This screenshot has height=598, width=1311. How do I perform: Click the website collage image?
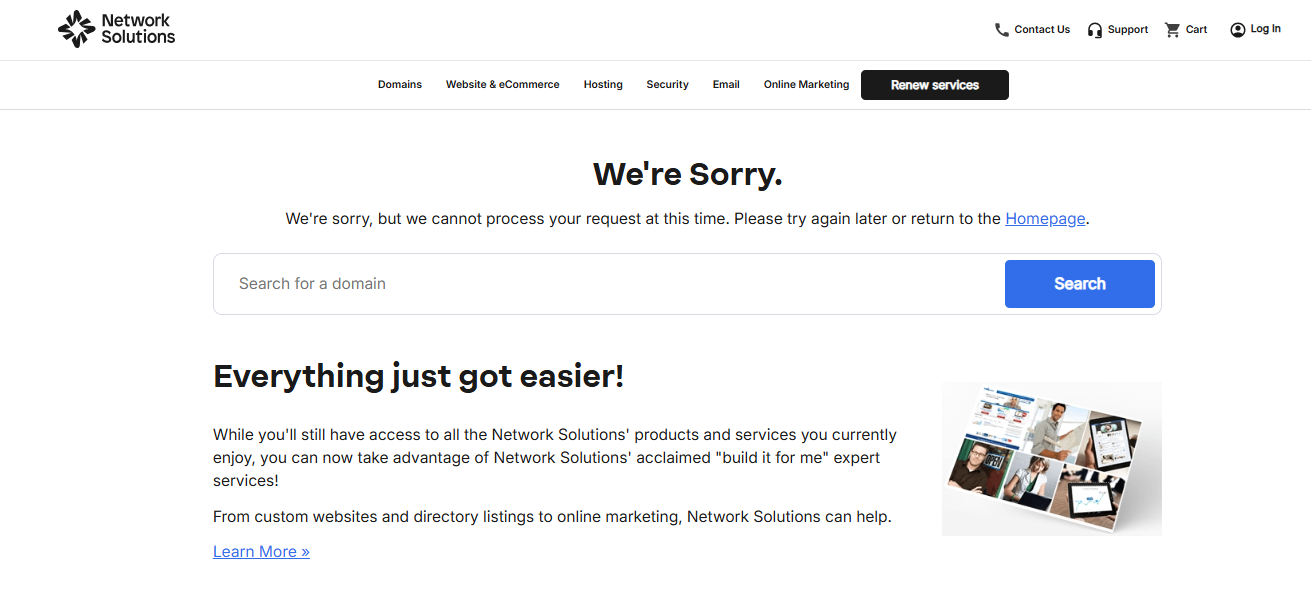click(x=1051, y=459)
